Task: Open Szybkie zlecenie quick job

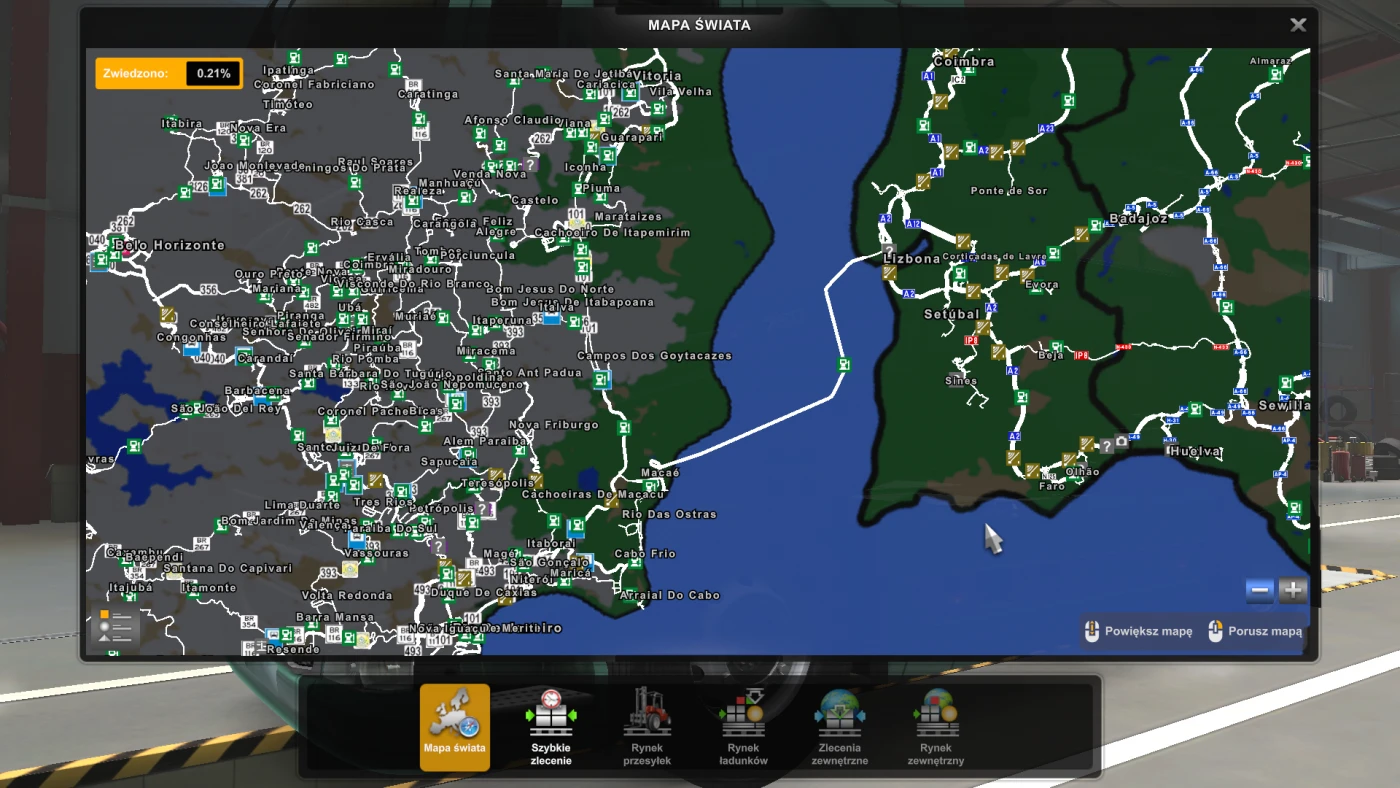Action: point(550,727)
